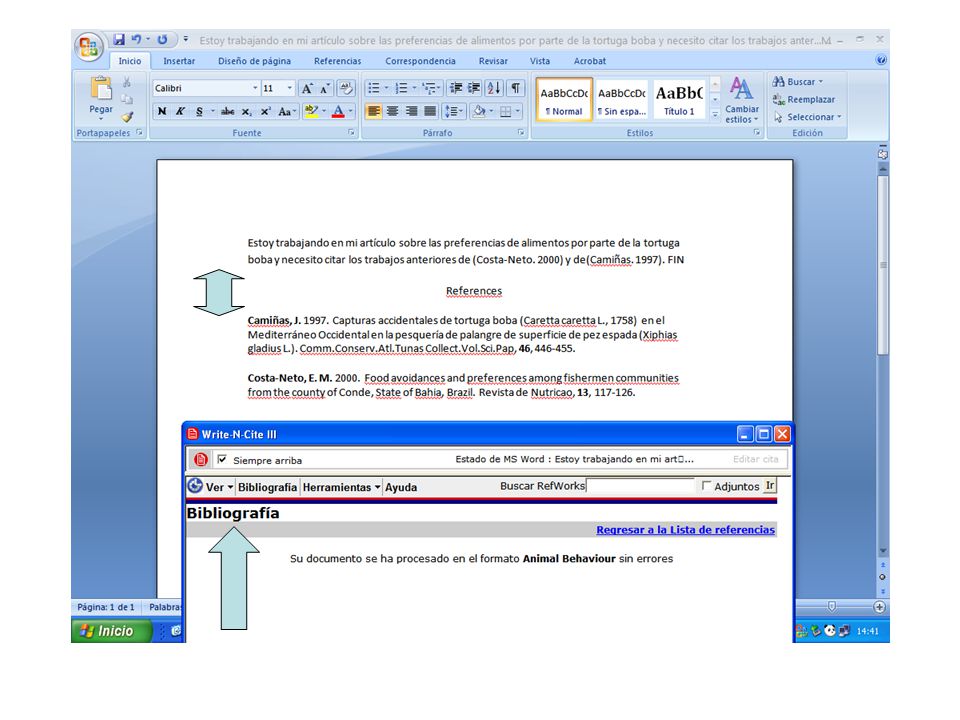The height and width of the screenshot is (720, 960).
Task: Center the paragraph text
Action: (392, 111)
